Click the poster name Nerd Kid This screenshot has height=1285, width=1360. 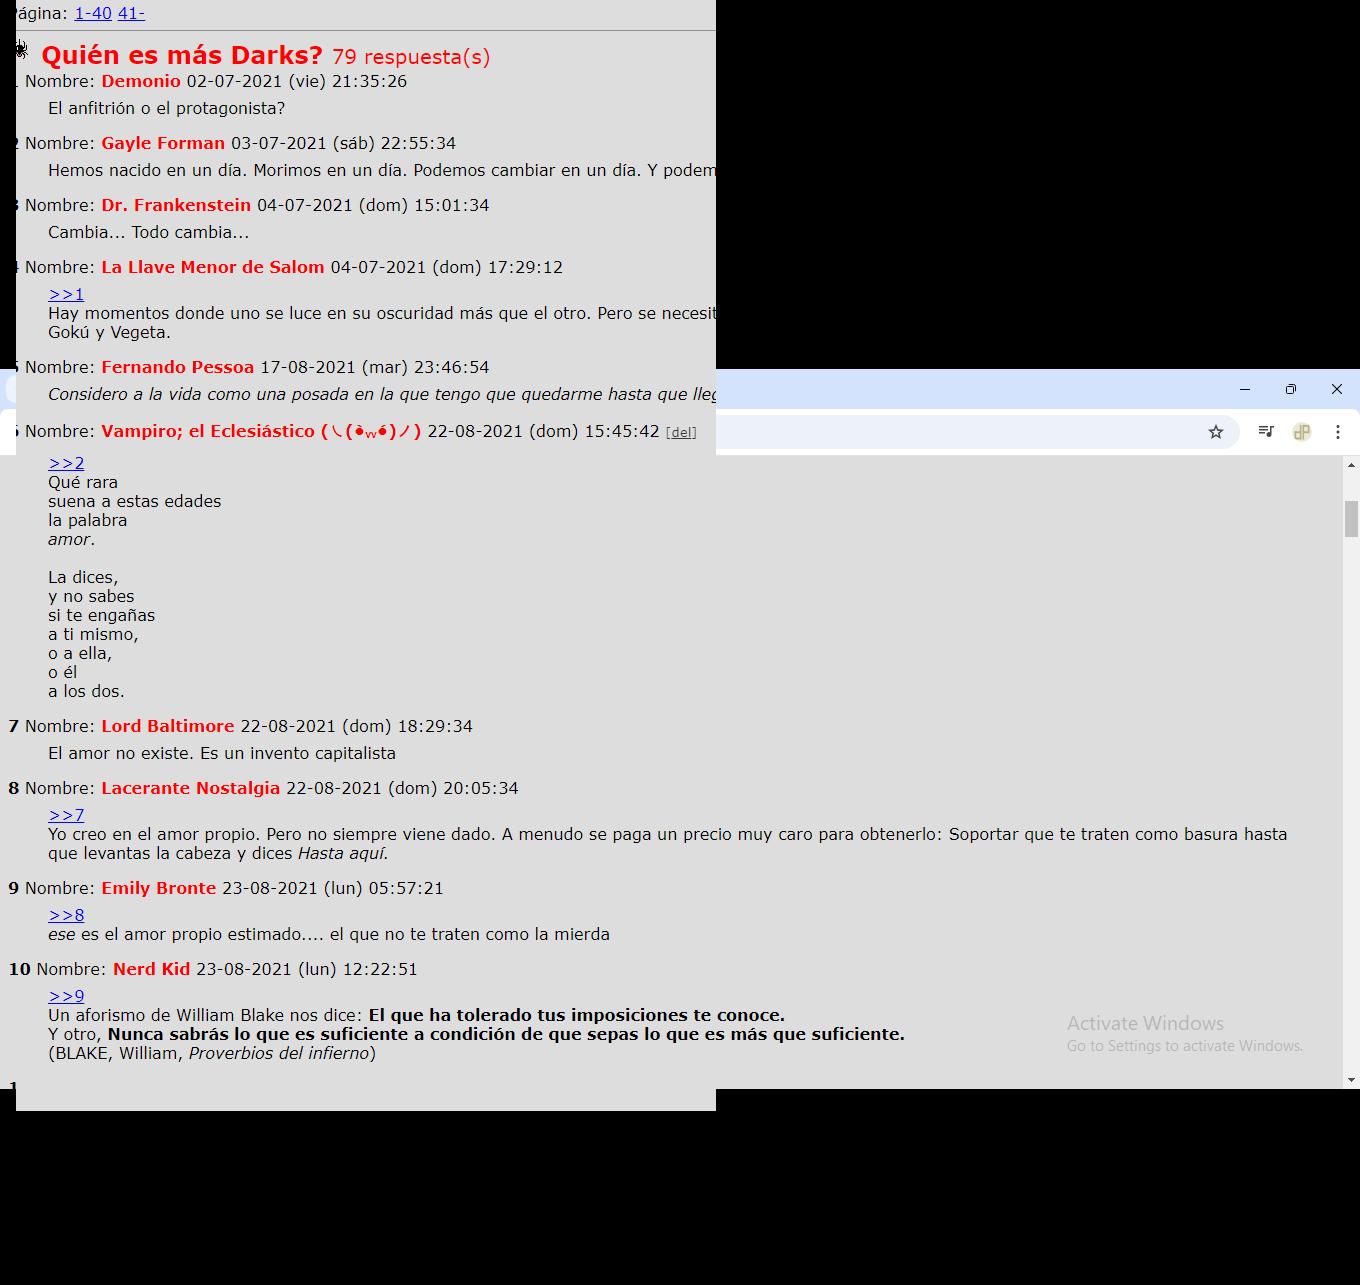pyautogui.click(x=151, y=969)
